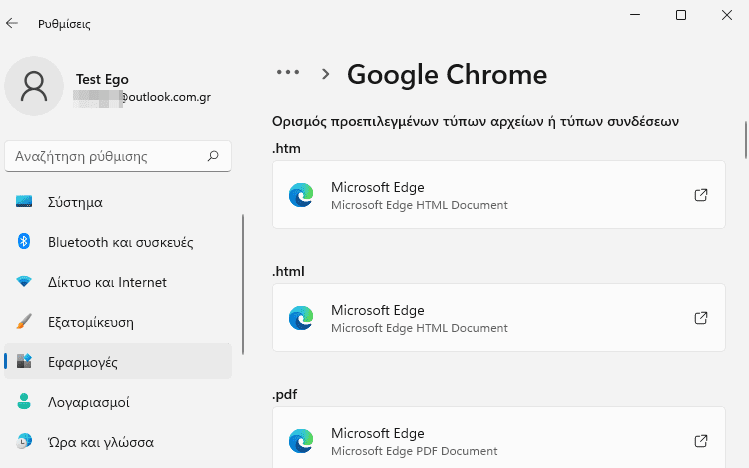Click the Σύστημα monitor icon
749x468 pixels.
click(24, 202)
